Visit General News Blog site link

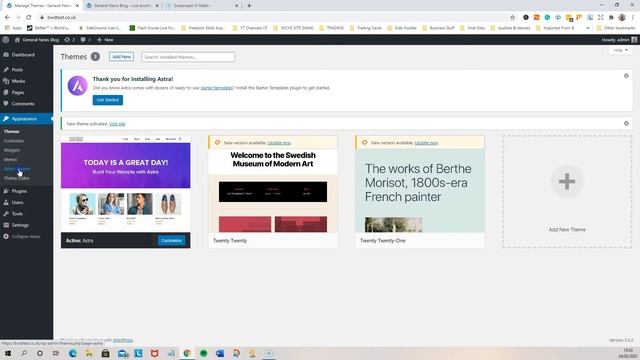[37, 40]
